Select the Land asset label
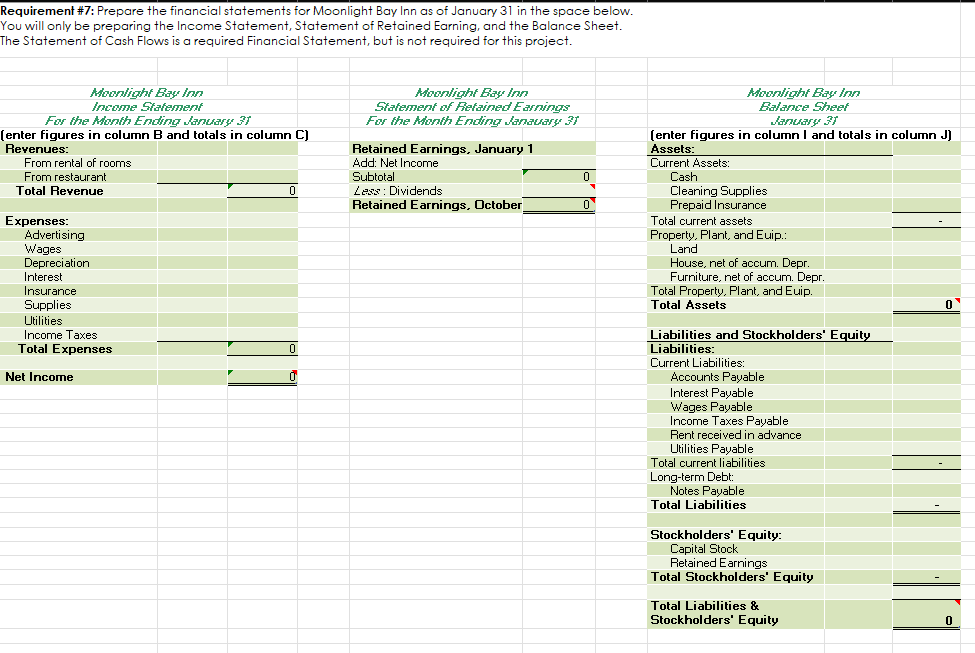Viewport: 975px width, 653px height. (x=683, y=249)
